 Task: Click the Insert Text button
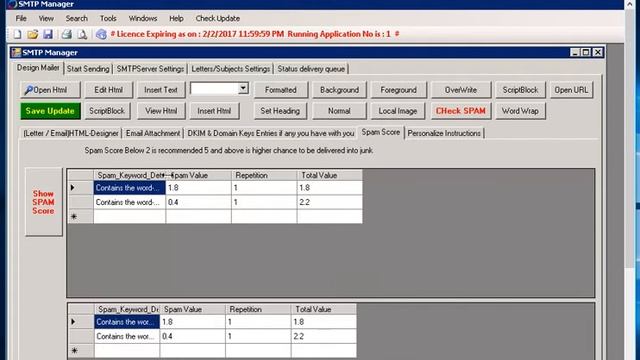click(x=160, y=90)
